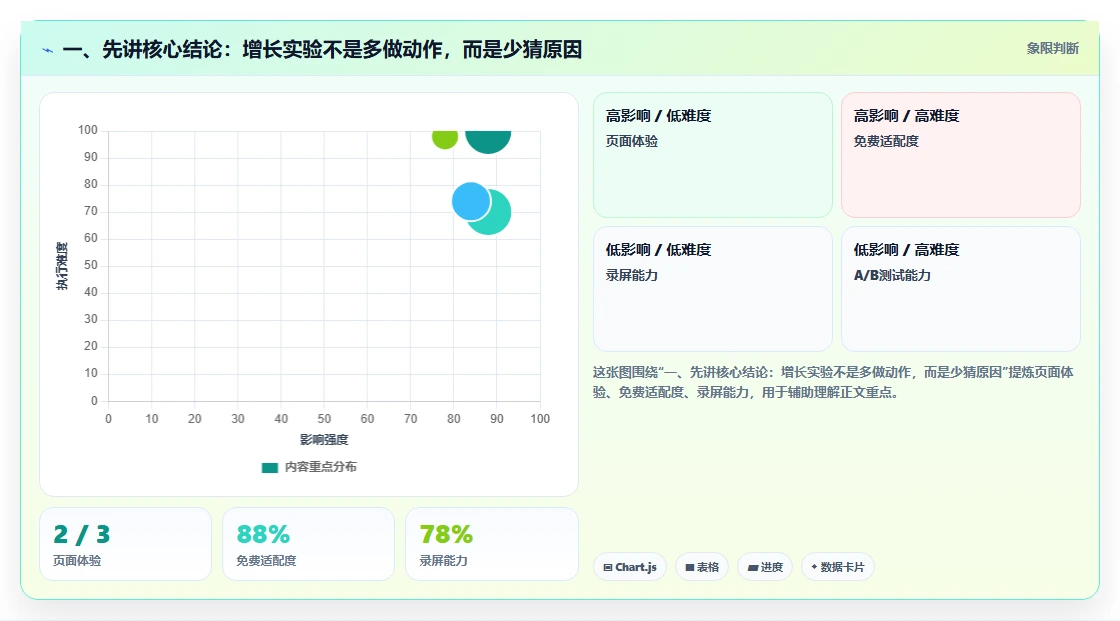Click the 88% value on 免费适配度 card
This screenshot has height=621, width=1120.
[263, 535]
